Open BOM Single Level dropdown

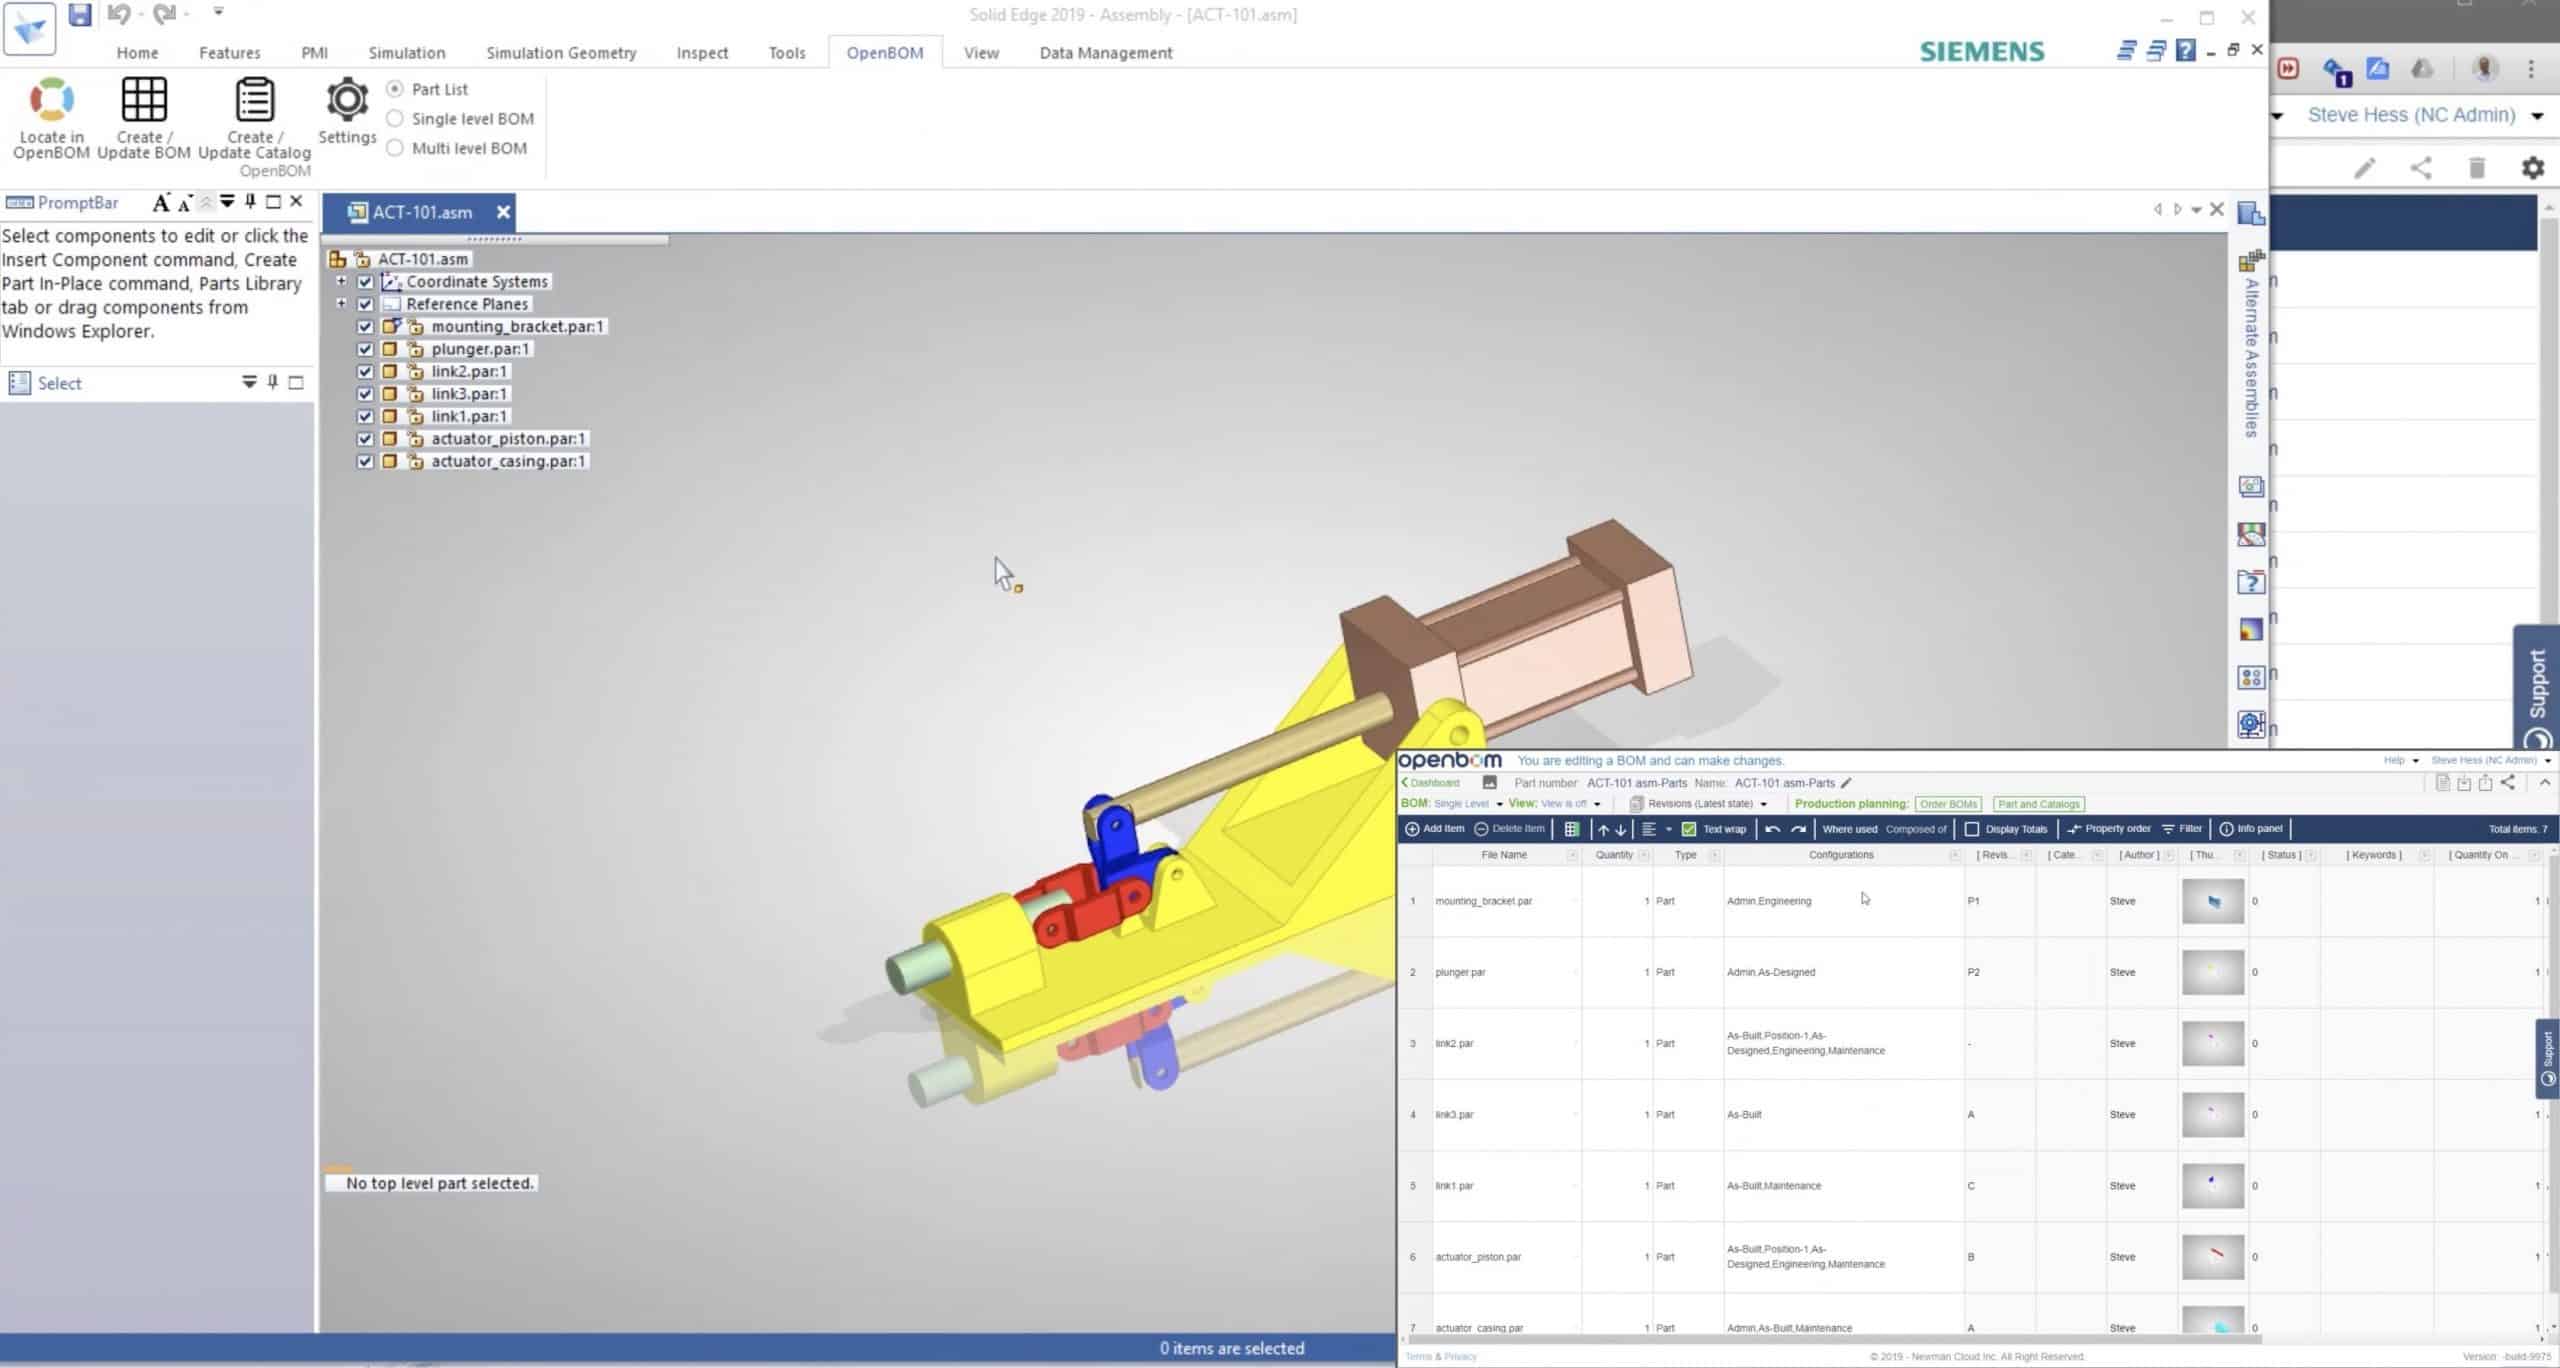pos(1468,804)
